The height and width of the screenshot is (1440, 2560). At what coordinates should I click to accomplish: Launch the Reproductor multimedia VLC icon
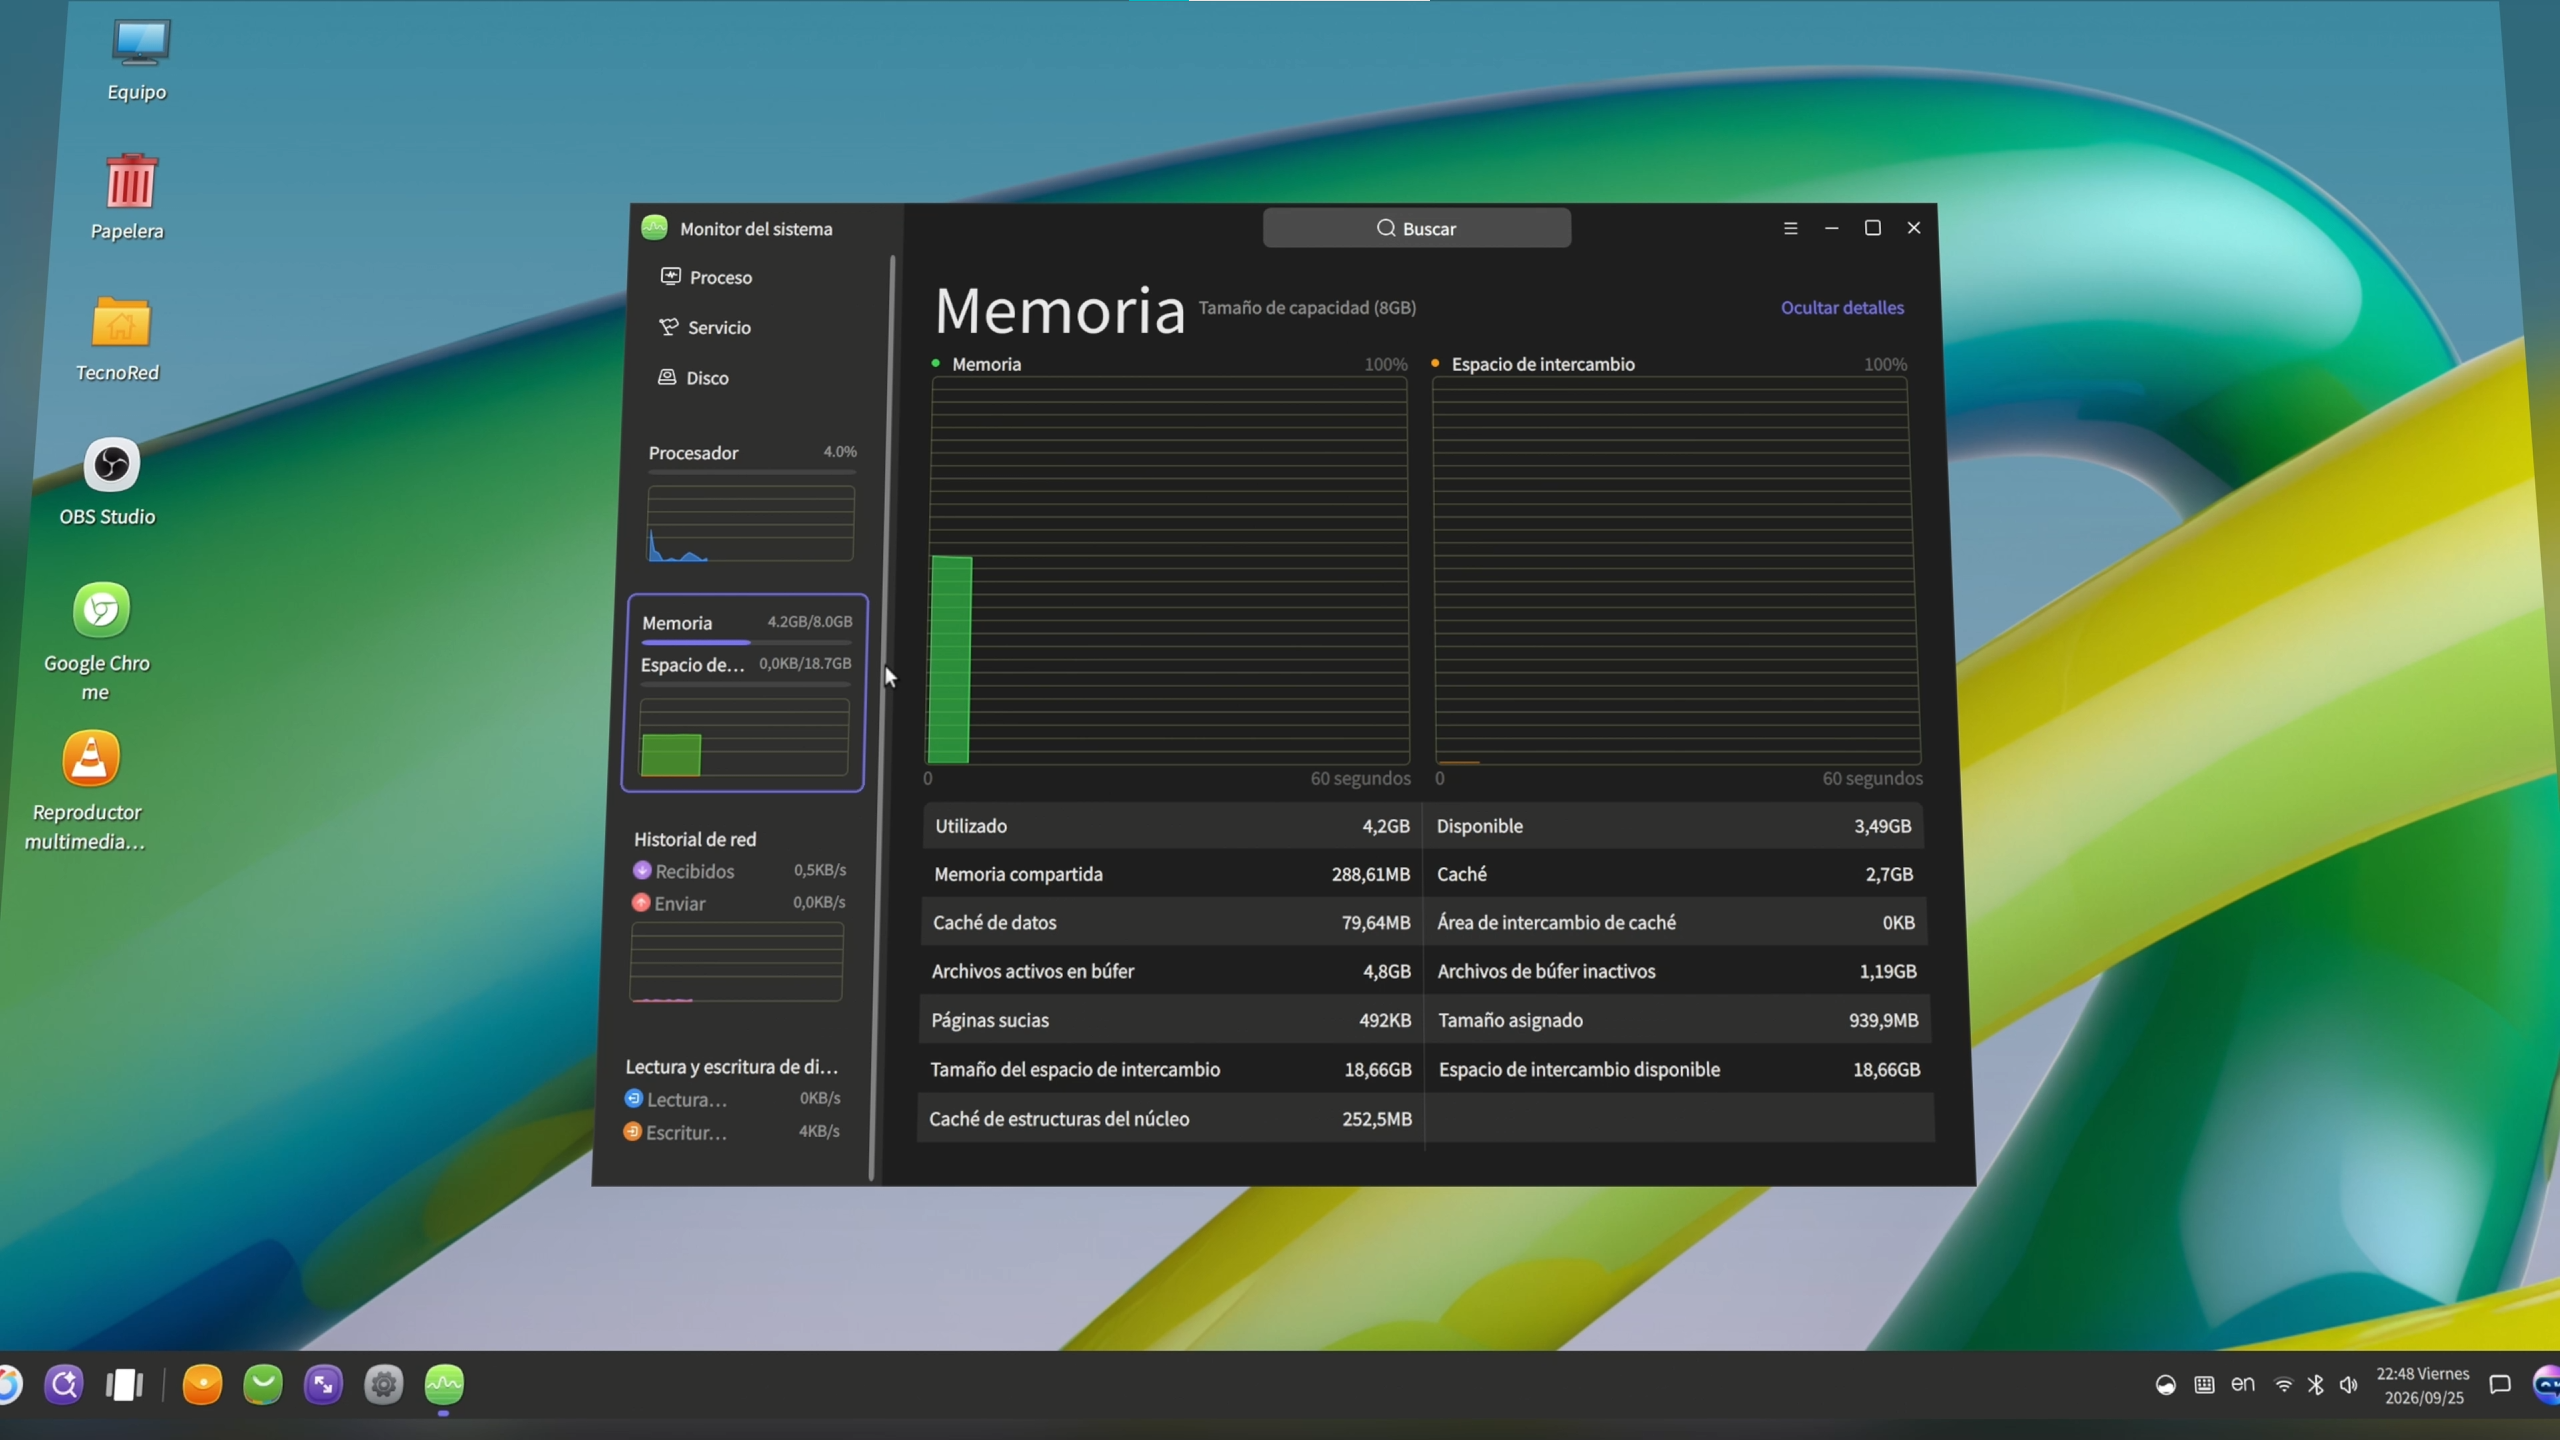tap(88, 790)
